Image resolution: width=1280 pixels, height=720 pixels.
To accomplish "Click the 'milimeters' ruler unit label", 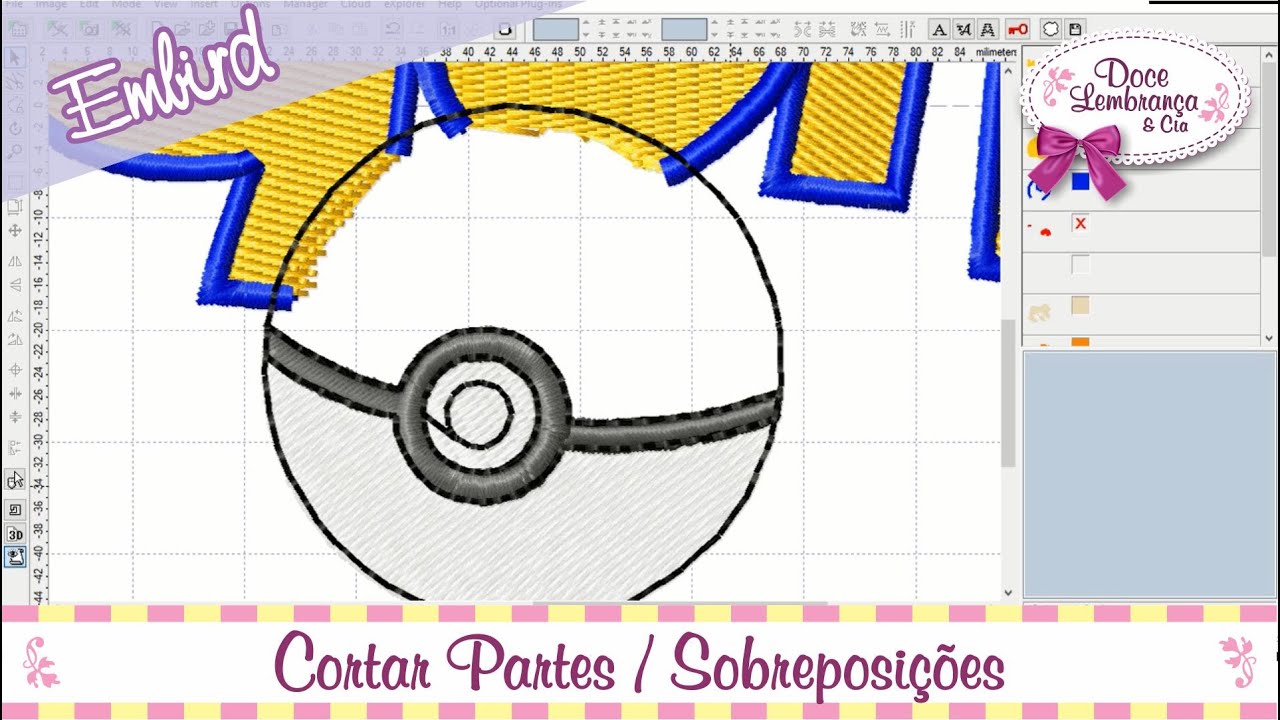I will coord(995,52).
